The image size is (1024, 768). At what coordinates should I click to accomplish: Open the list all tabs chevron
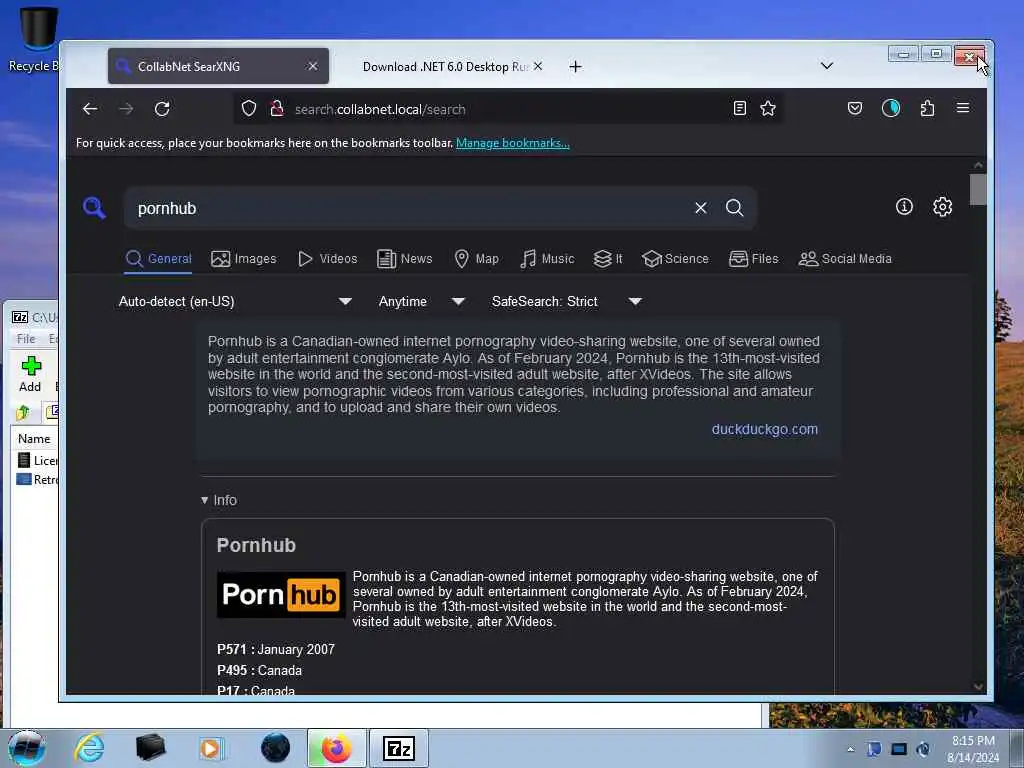tap(827, 66)
